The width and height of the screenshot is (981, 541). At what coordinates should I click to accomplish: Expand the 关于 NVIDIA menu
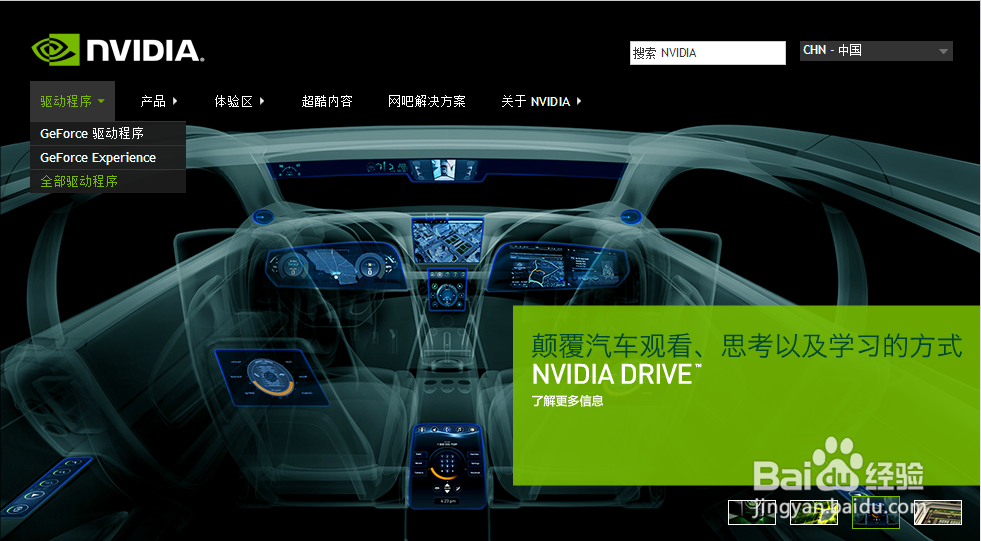[541, 101]
